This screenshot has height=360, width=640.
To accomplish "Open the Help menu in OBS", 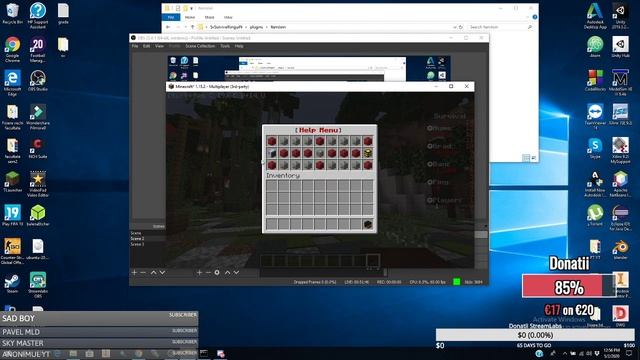I will (x=239, y=46).
